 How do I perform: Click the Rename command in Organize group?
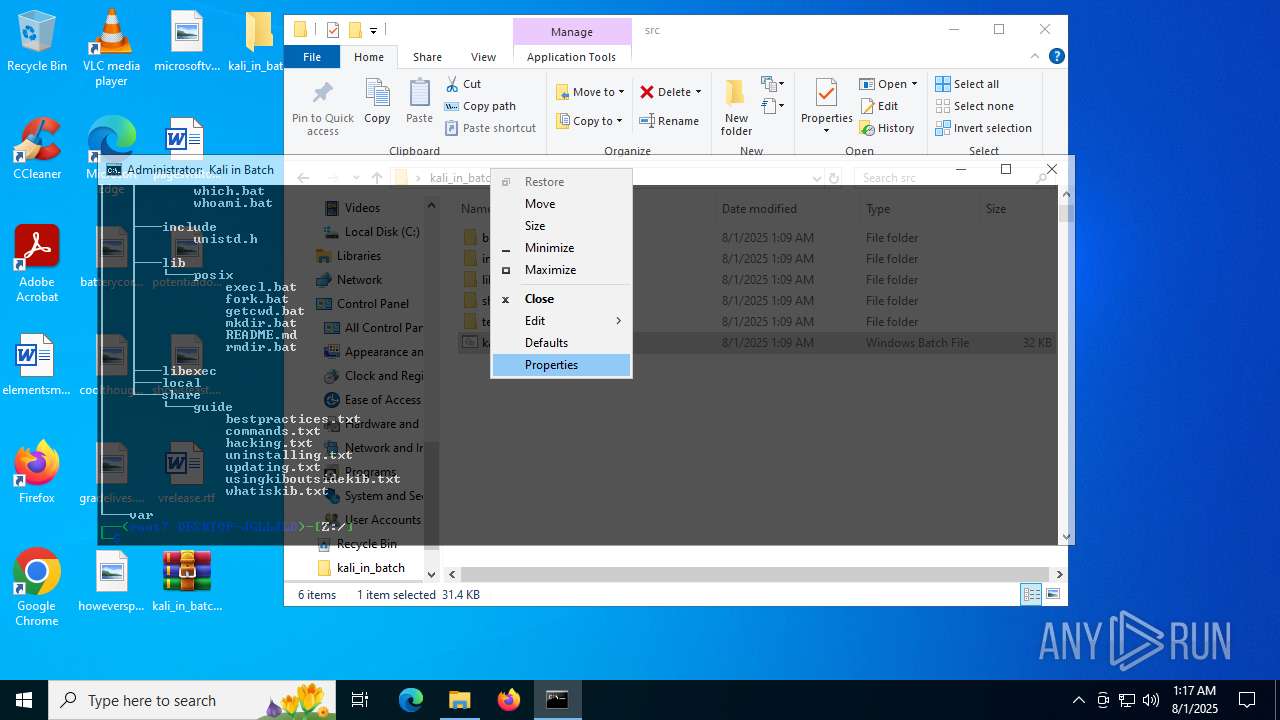click(x=669, y=121)
